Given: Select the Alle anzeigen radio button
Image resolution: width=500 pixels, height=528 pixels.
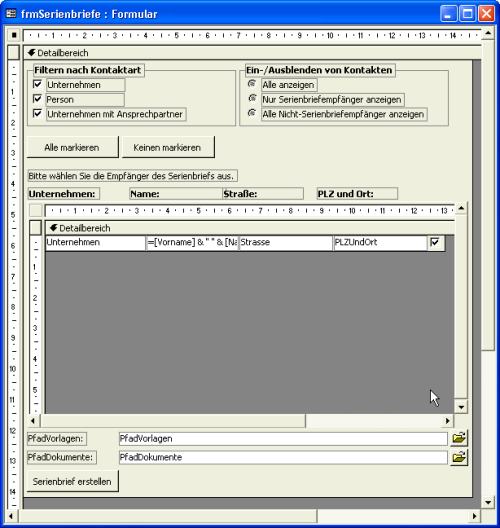Looking at the screenshot, I should click(252, 83).
